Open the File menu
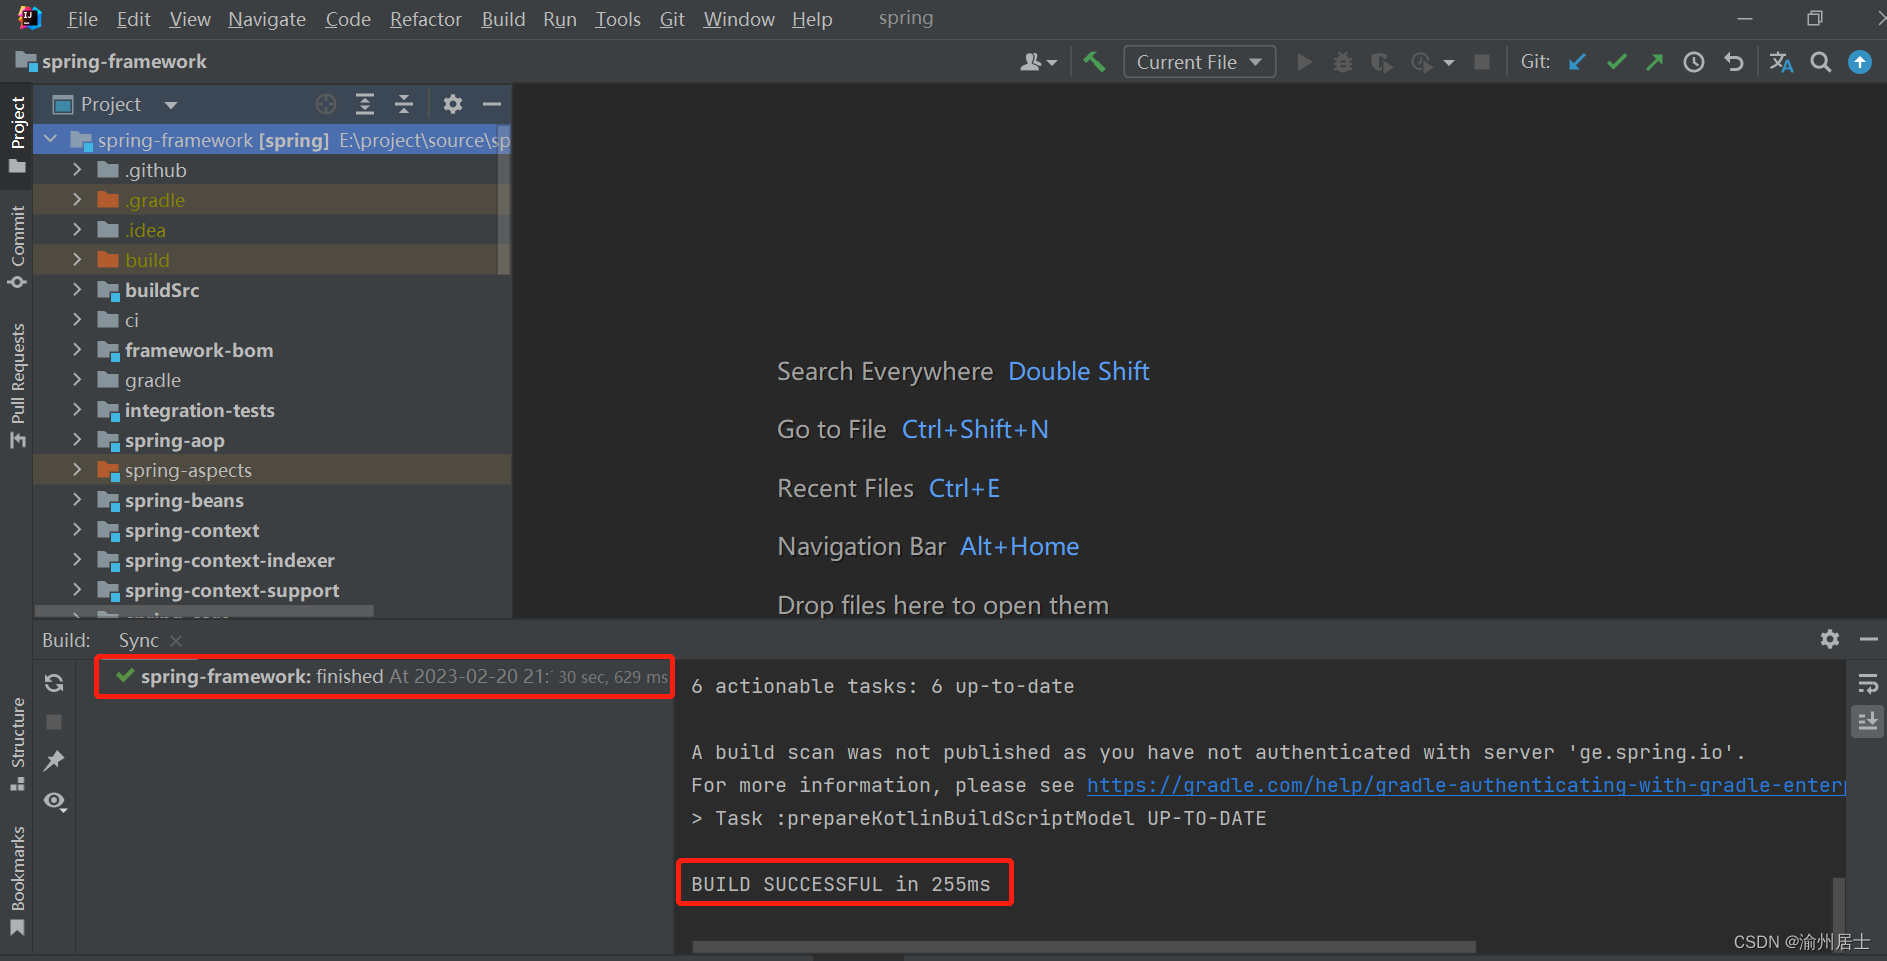Viewport: 1887px width, 961px height. coord(82,19)
